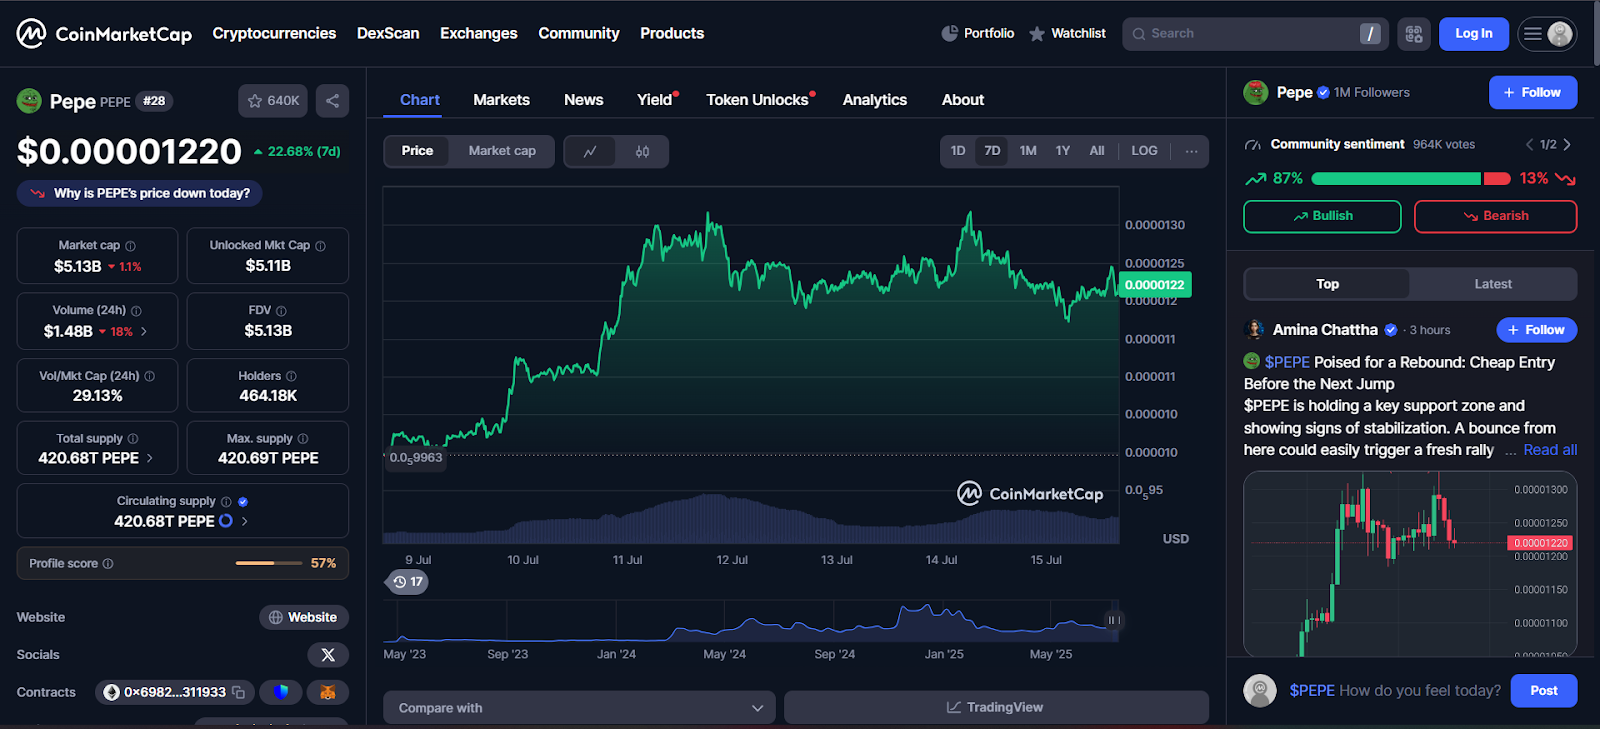Open the Cryptocurrencies nav menu
Viewport: 1600px width, 729px height.
pos(274,34)
